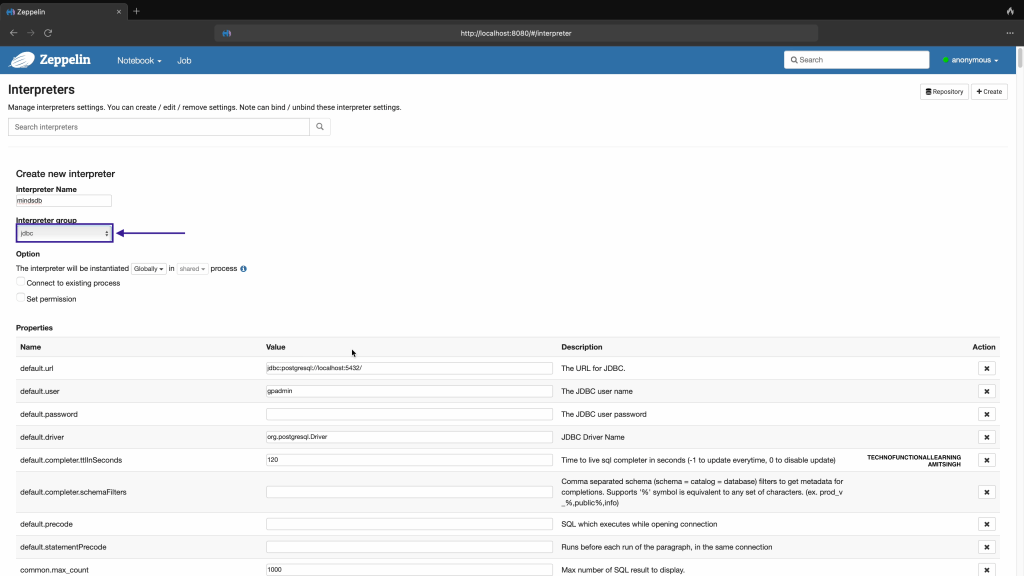
Task: Click the Create interpreter button
Action: click(x=989, y=92)
